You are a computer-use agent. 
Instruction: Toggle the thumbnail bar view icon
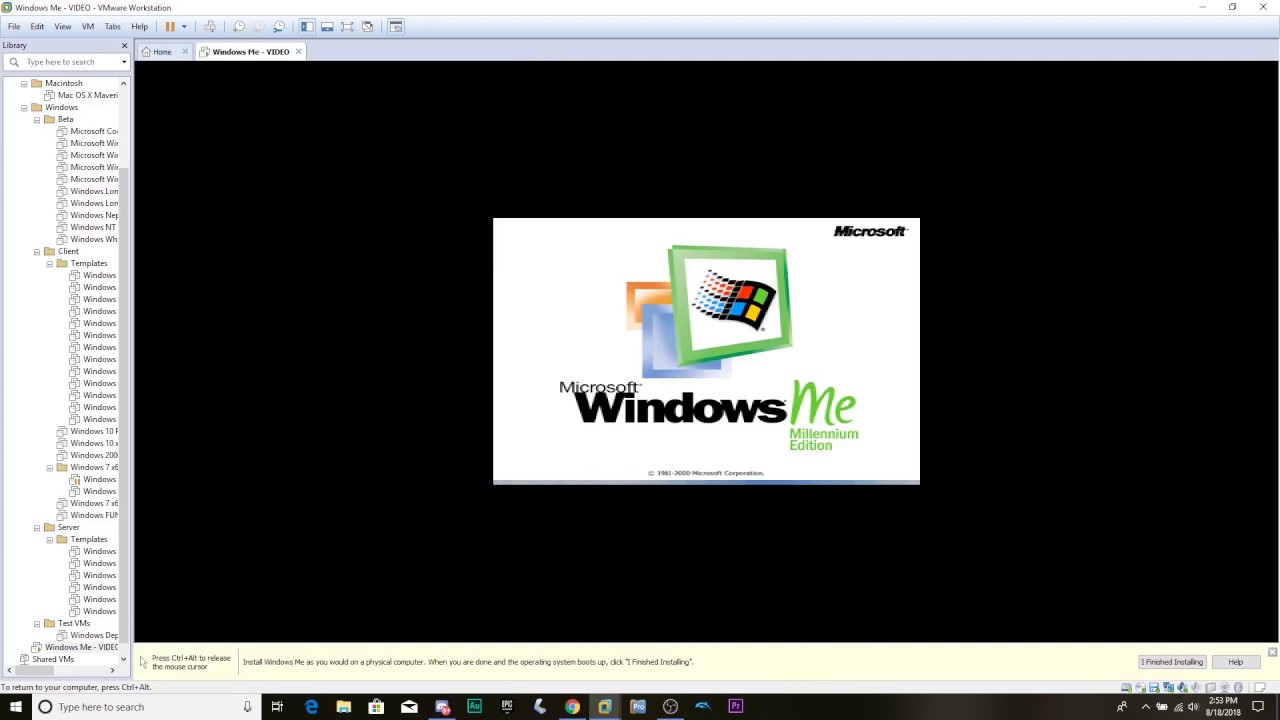coord(327,27)
